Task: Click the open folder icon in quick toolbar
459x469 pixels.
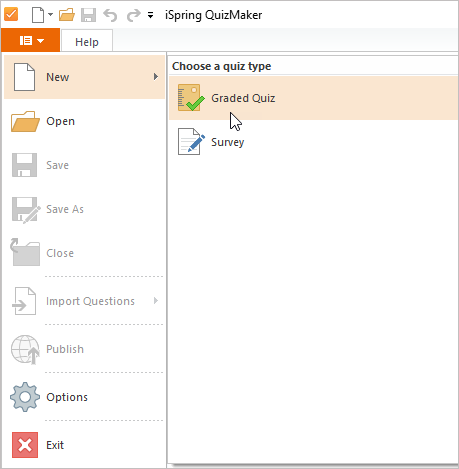Action: click(67, 15)
